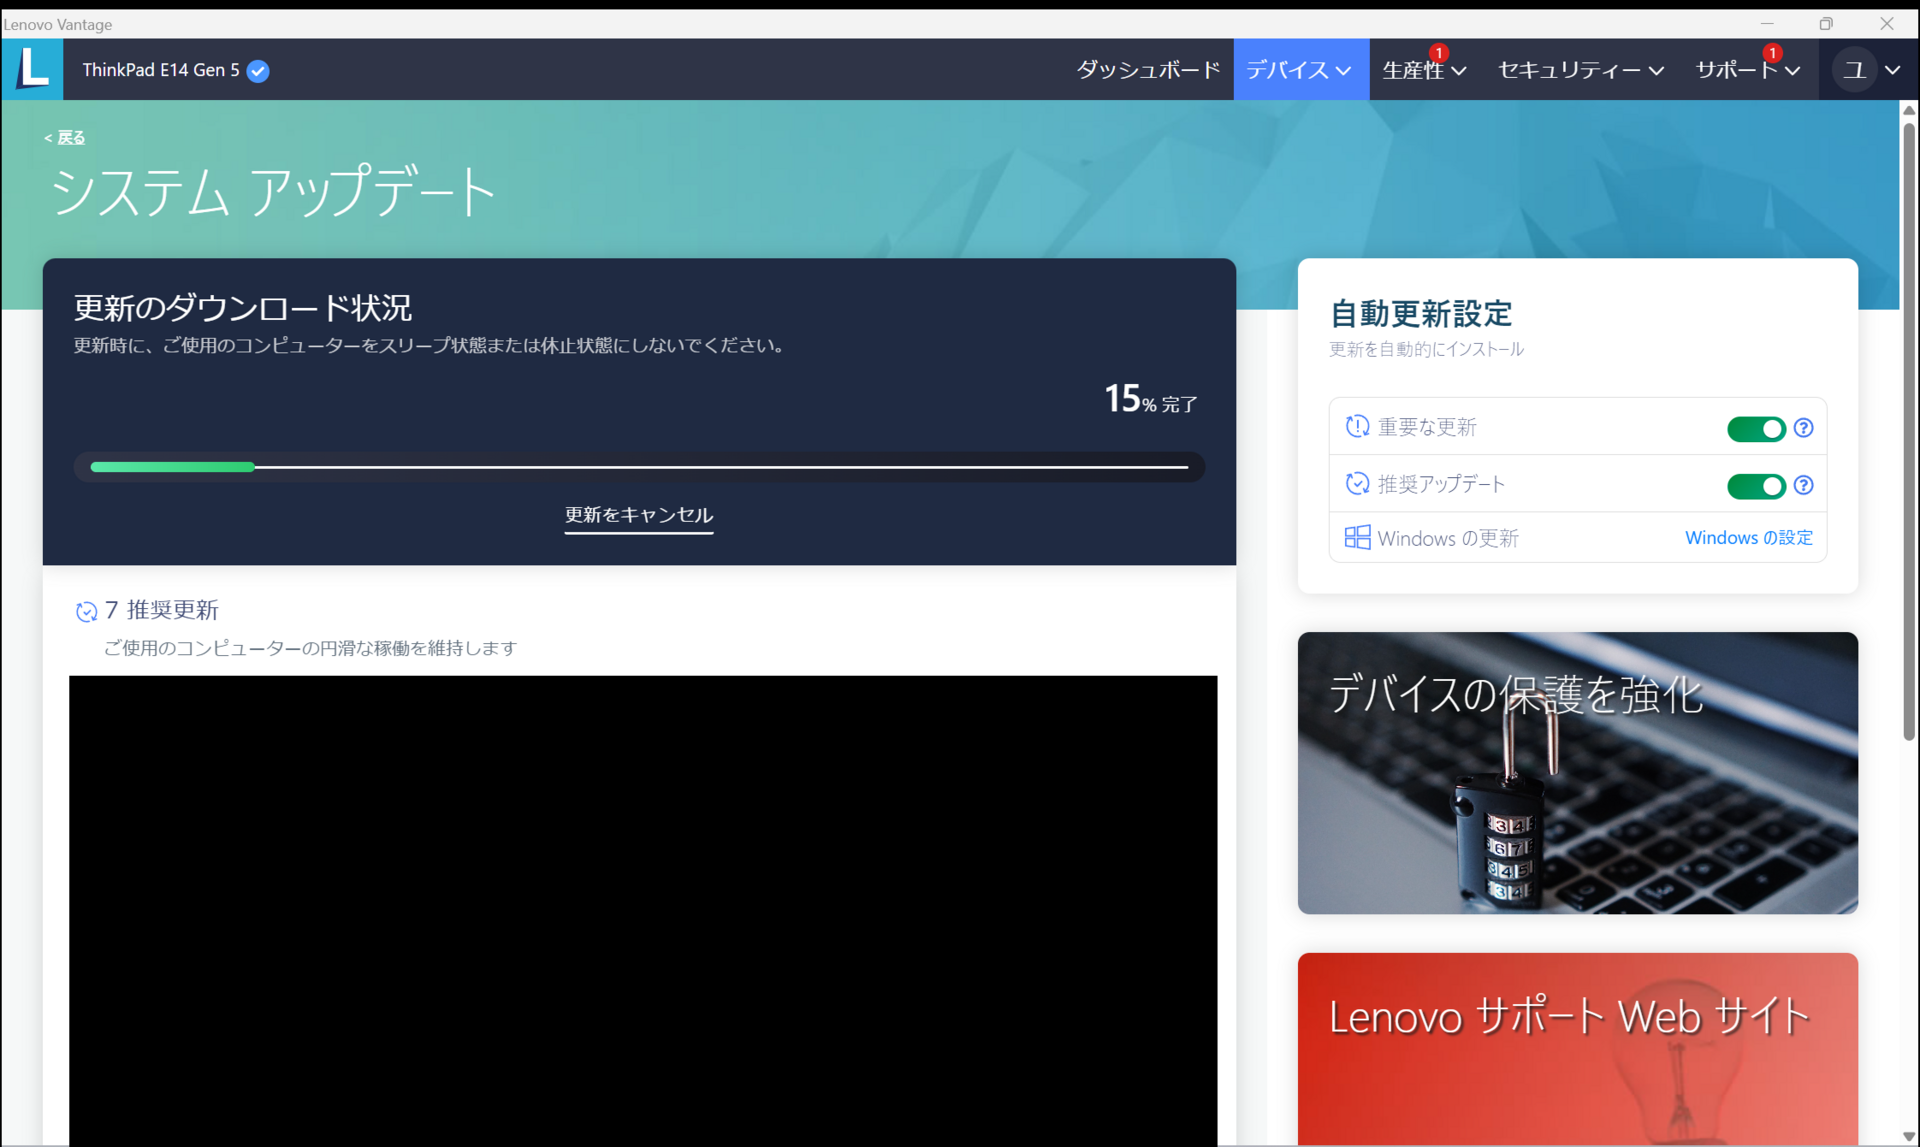
Task: Open the Windows の設定 link
Action: click(x=1748, y=538)
